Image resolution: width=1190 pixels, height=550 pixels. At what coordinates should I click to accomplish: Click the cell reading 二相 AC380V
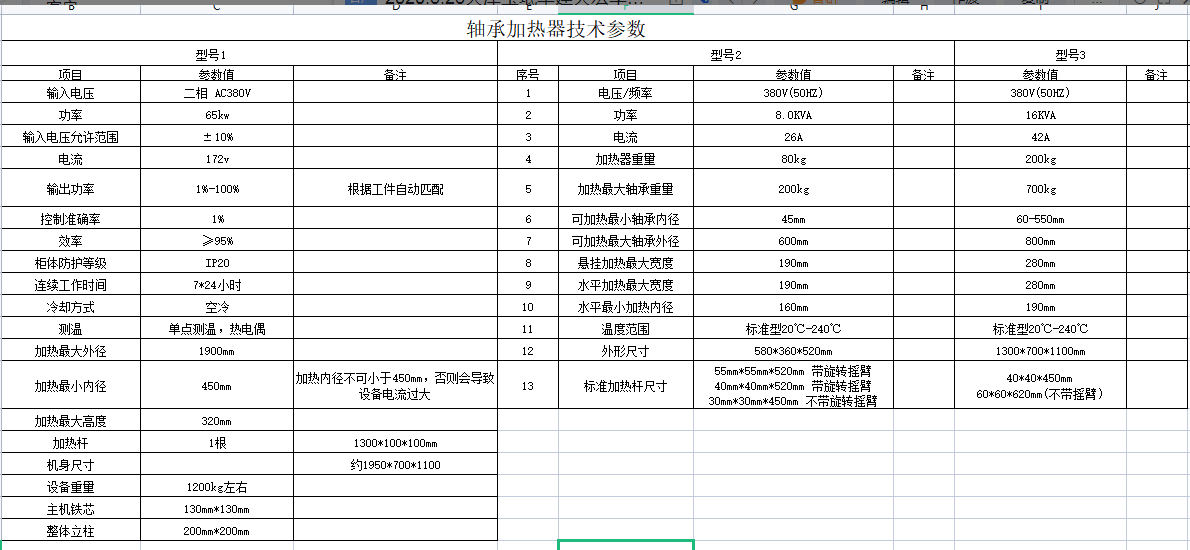(x=217, y=93)
